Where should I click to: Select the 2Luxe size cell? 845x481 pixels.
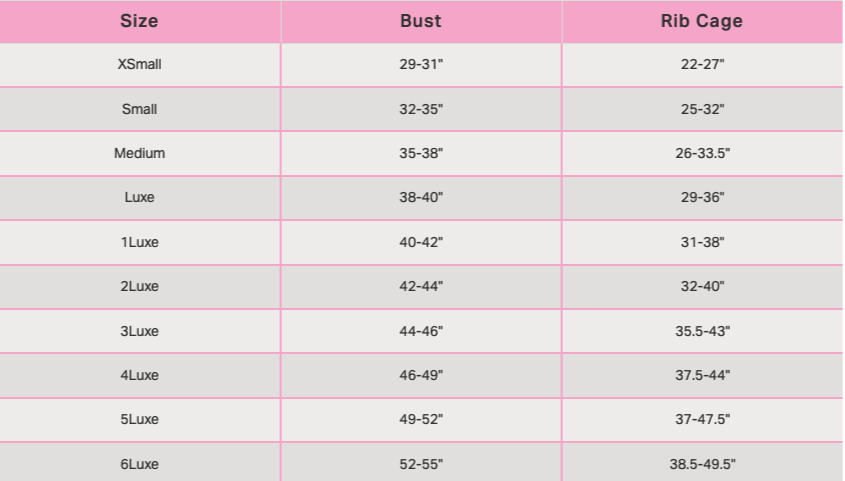[139, 287]
